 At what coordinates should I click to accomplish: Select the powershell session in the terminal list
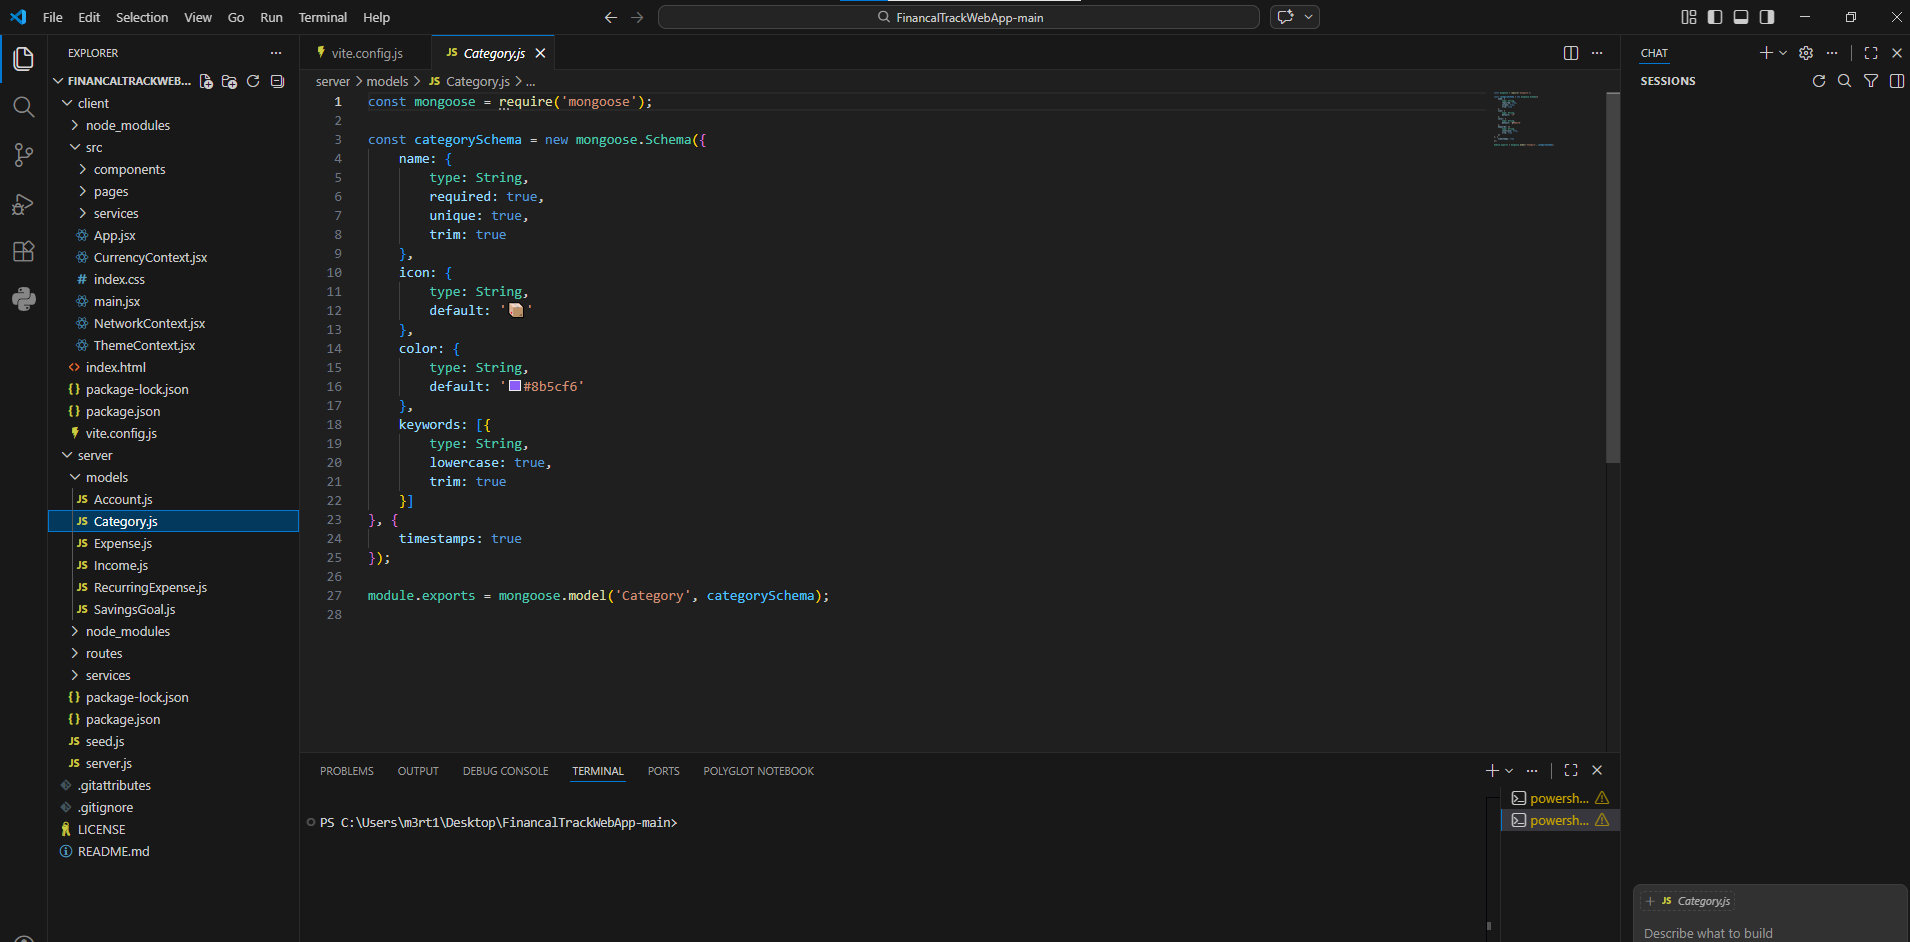coord(1557,798)
